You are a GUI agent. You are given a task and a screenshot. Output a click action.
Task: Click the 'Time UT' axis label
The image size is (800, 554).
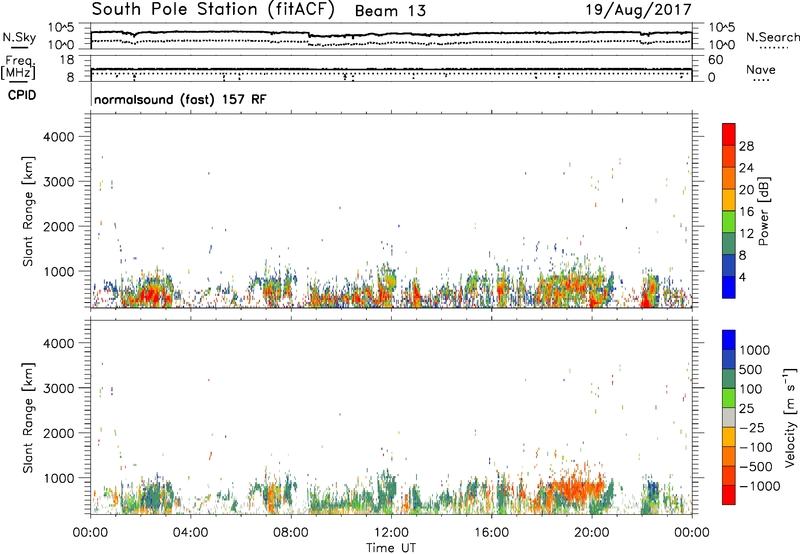click(391, 548)
